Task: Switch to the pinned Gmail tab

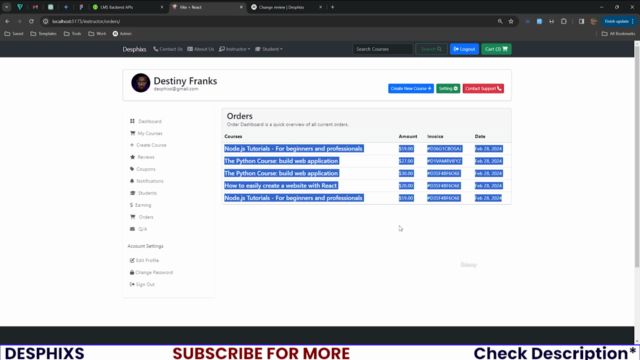Action: coord(35,7)
